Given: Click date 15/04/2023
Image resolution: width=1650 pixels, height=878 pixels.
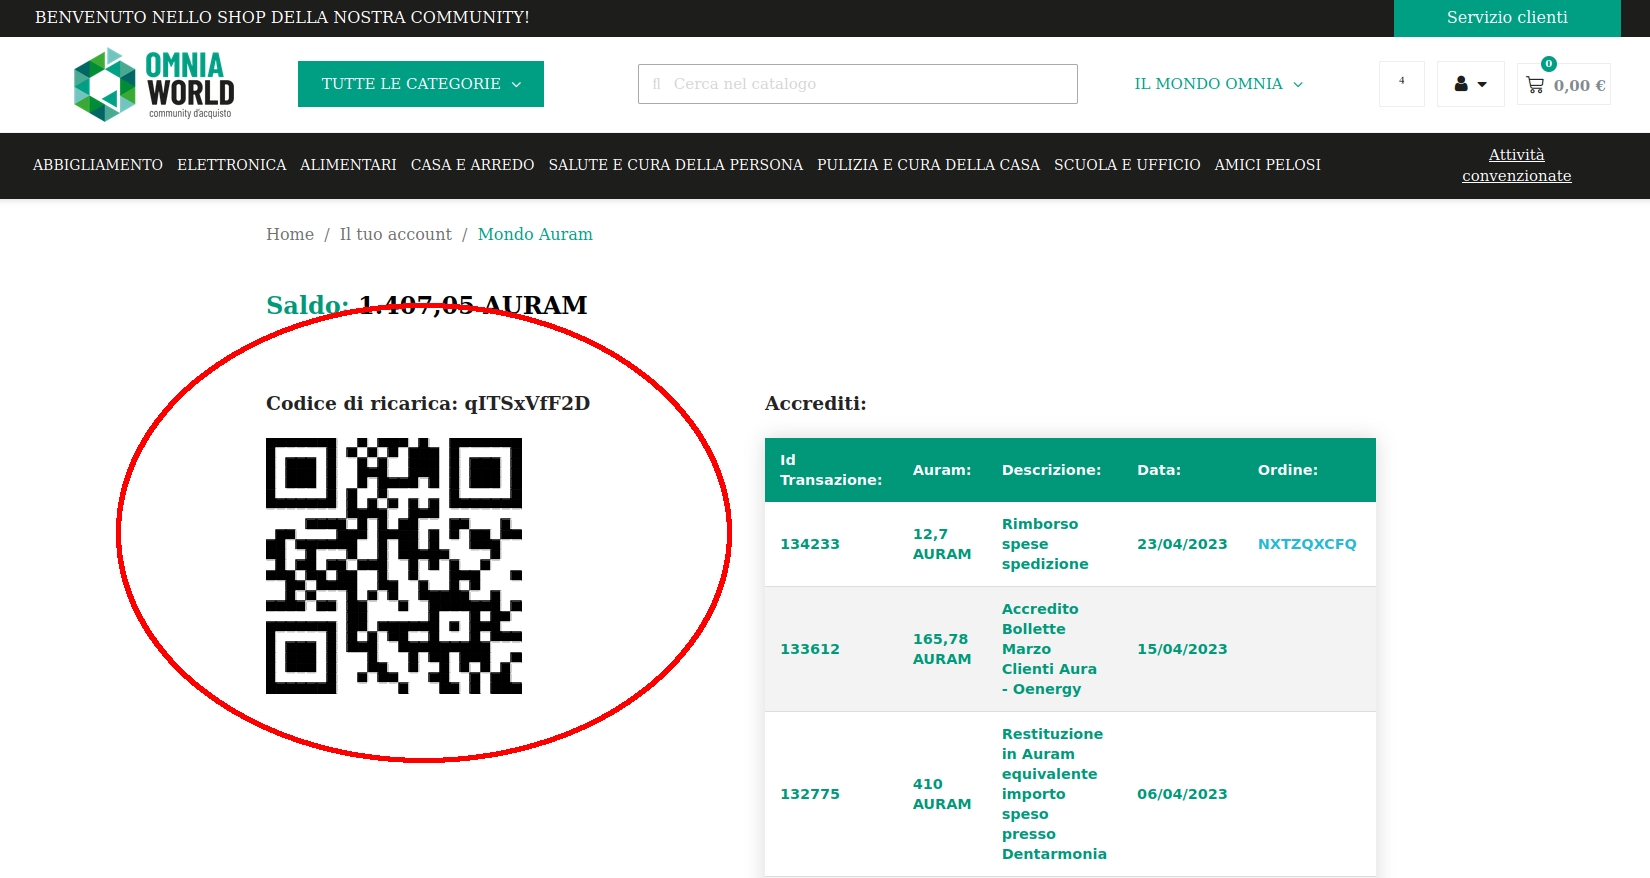Looking at the screenshot, I should click(x=1182, y=649).
